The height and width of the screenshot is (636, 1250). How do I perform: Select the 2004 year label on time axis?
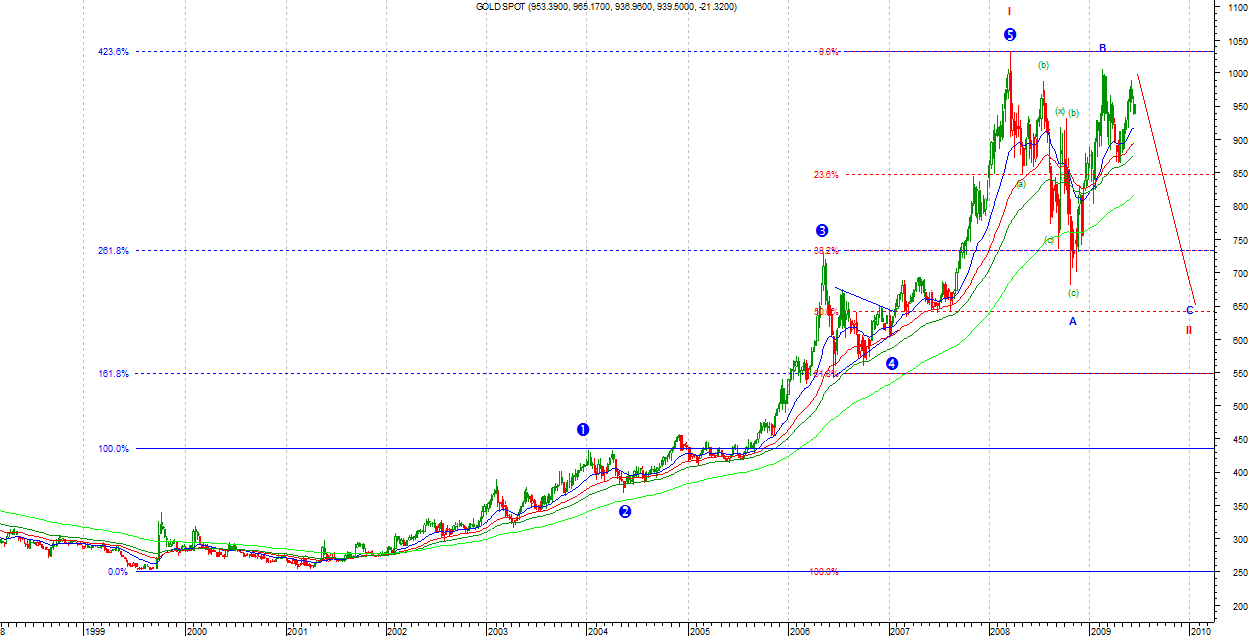coord(598,631)
